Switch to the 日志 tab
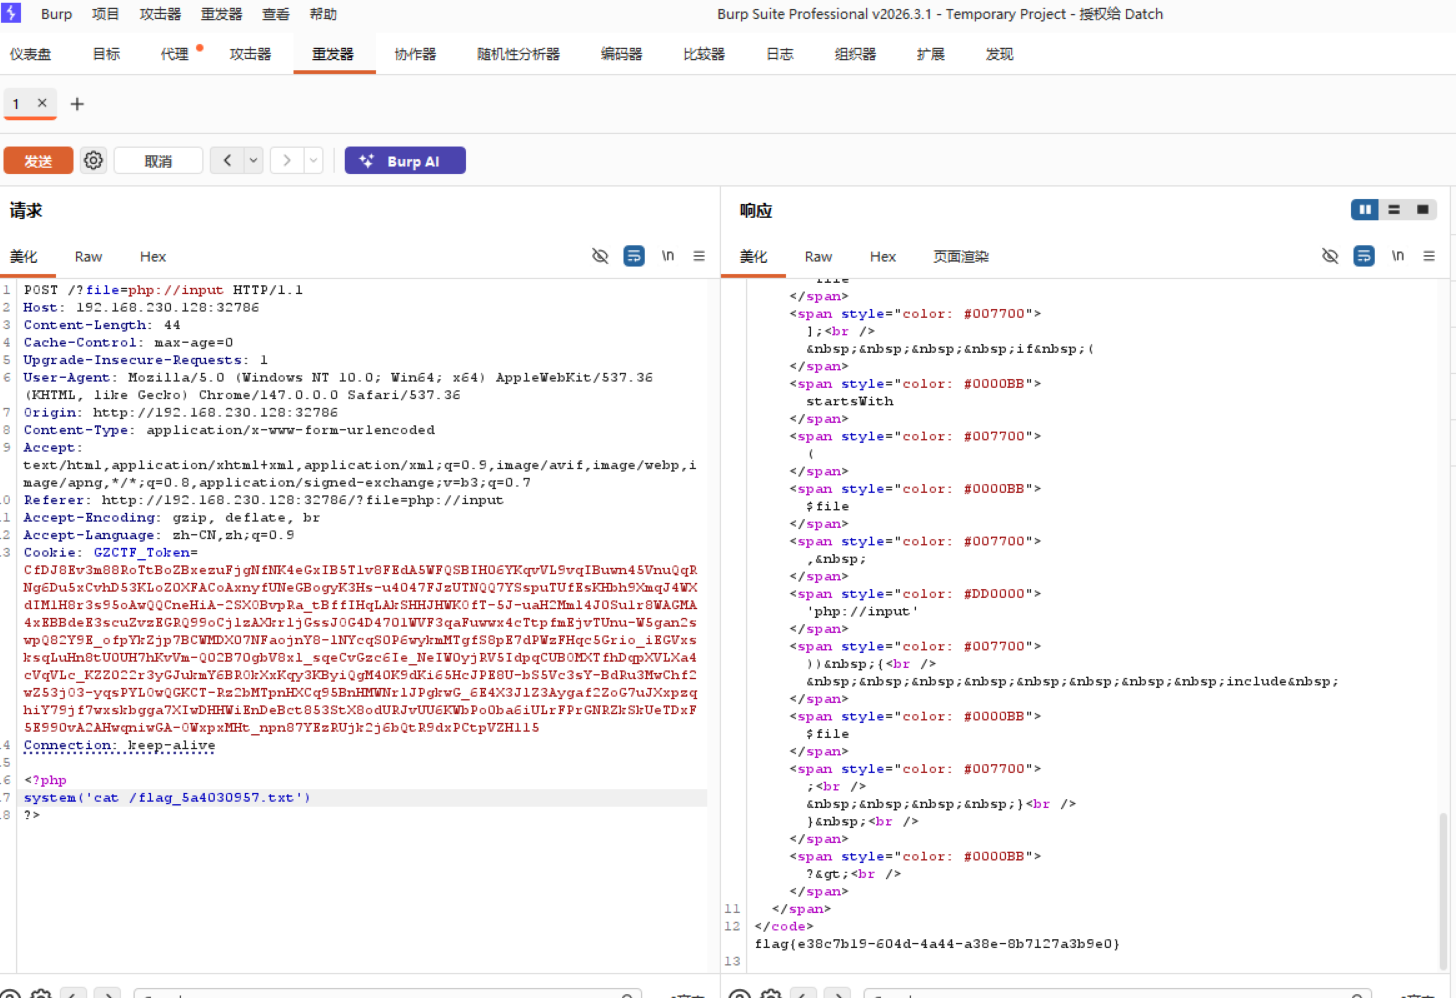The width and height of the screenshot is (1456, 998). [x=780, y=54]
